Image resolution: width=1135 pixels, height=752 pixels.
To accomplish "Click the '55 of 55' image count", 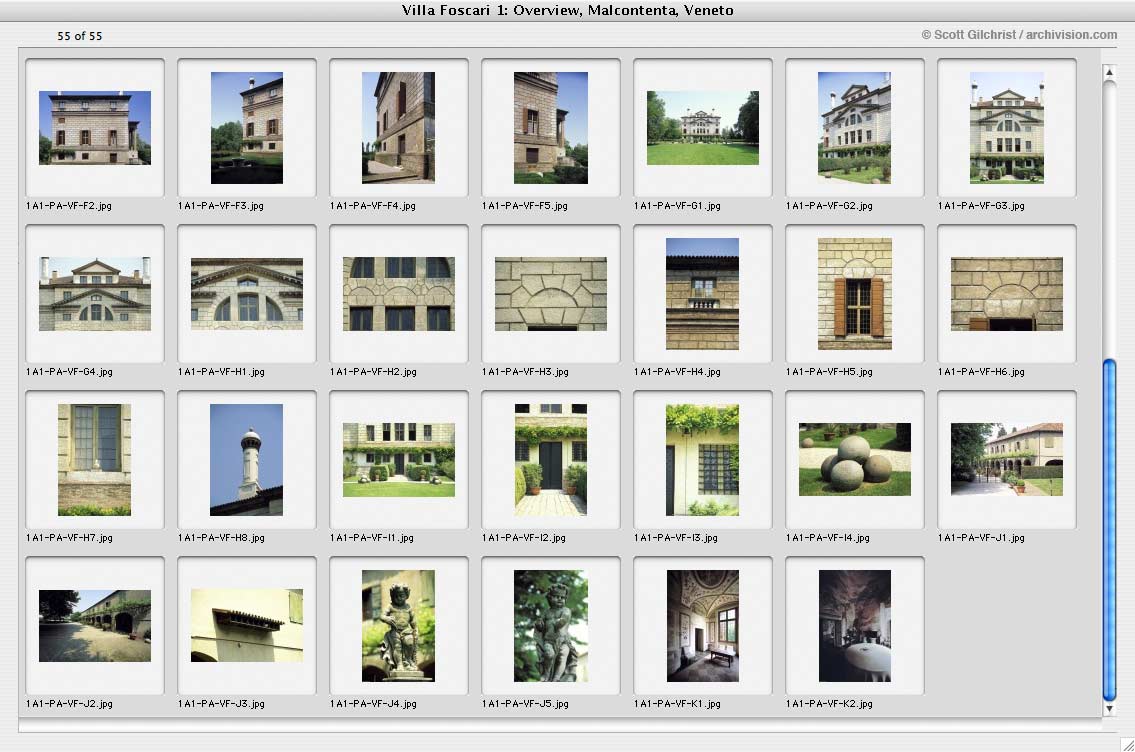I will click(80, 35).
